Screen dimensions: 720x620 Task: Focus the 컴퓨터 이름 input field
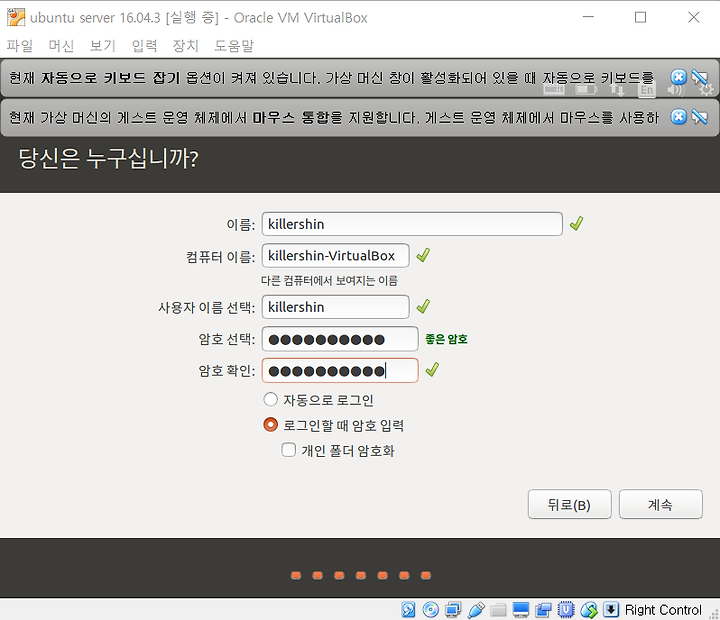(x=335, y=255)
